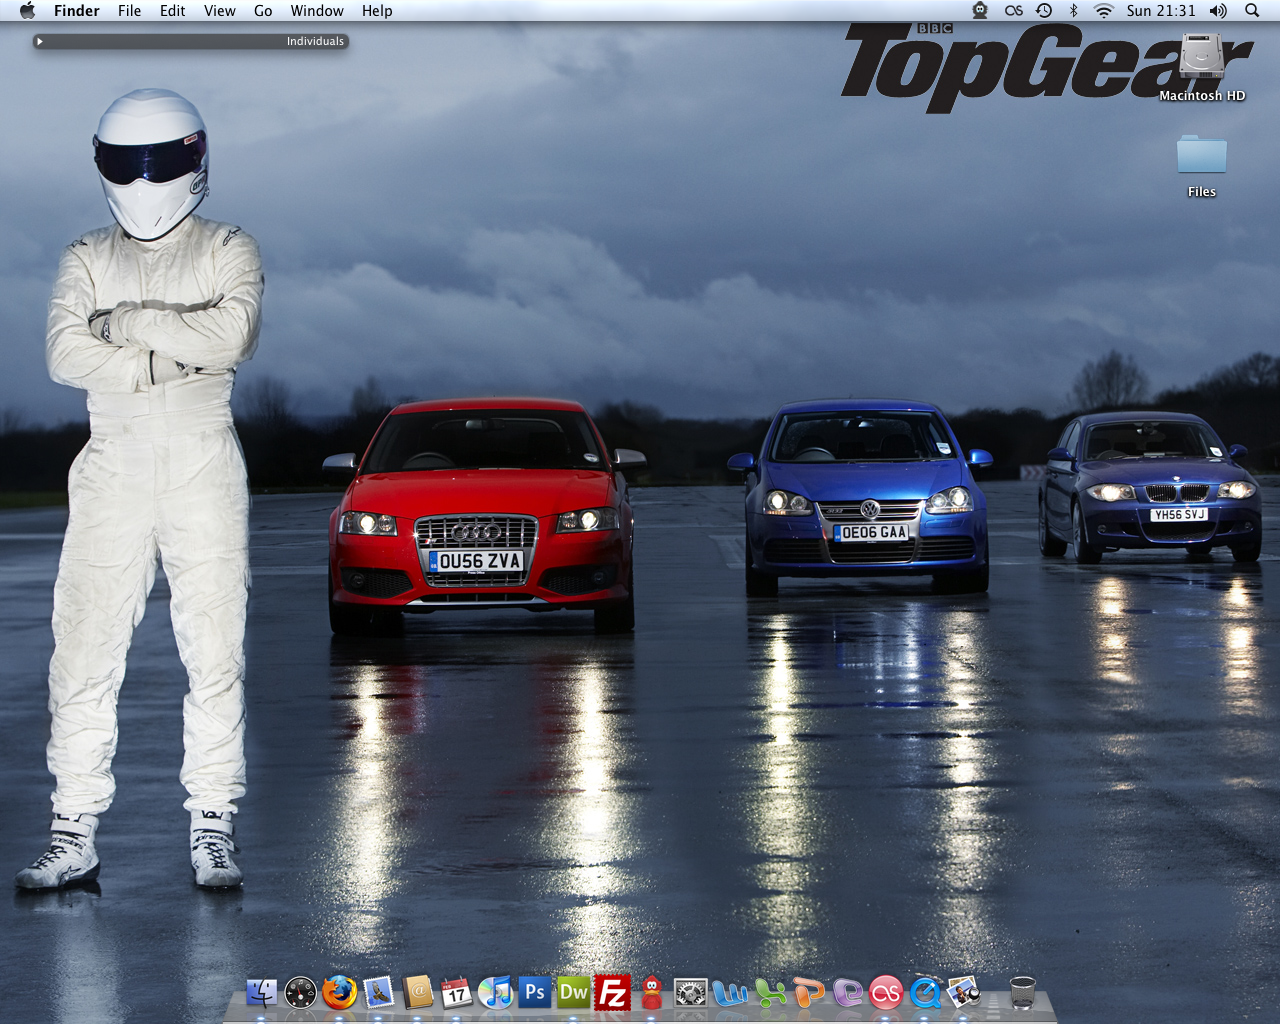Expand the Individuals disclosure triangle

pyautogui.click(x=40, y=42)
